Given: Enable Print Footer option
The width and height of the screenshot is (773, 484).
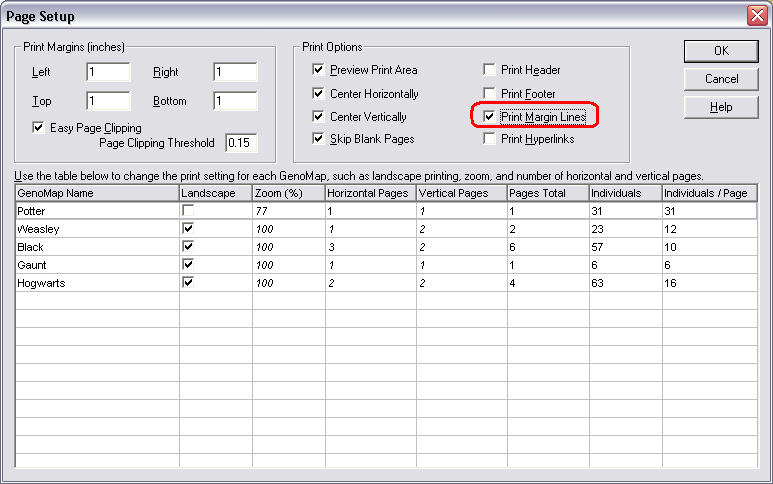Looking at the screenshot, I should 489,94.
